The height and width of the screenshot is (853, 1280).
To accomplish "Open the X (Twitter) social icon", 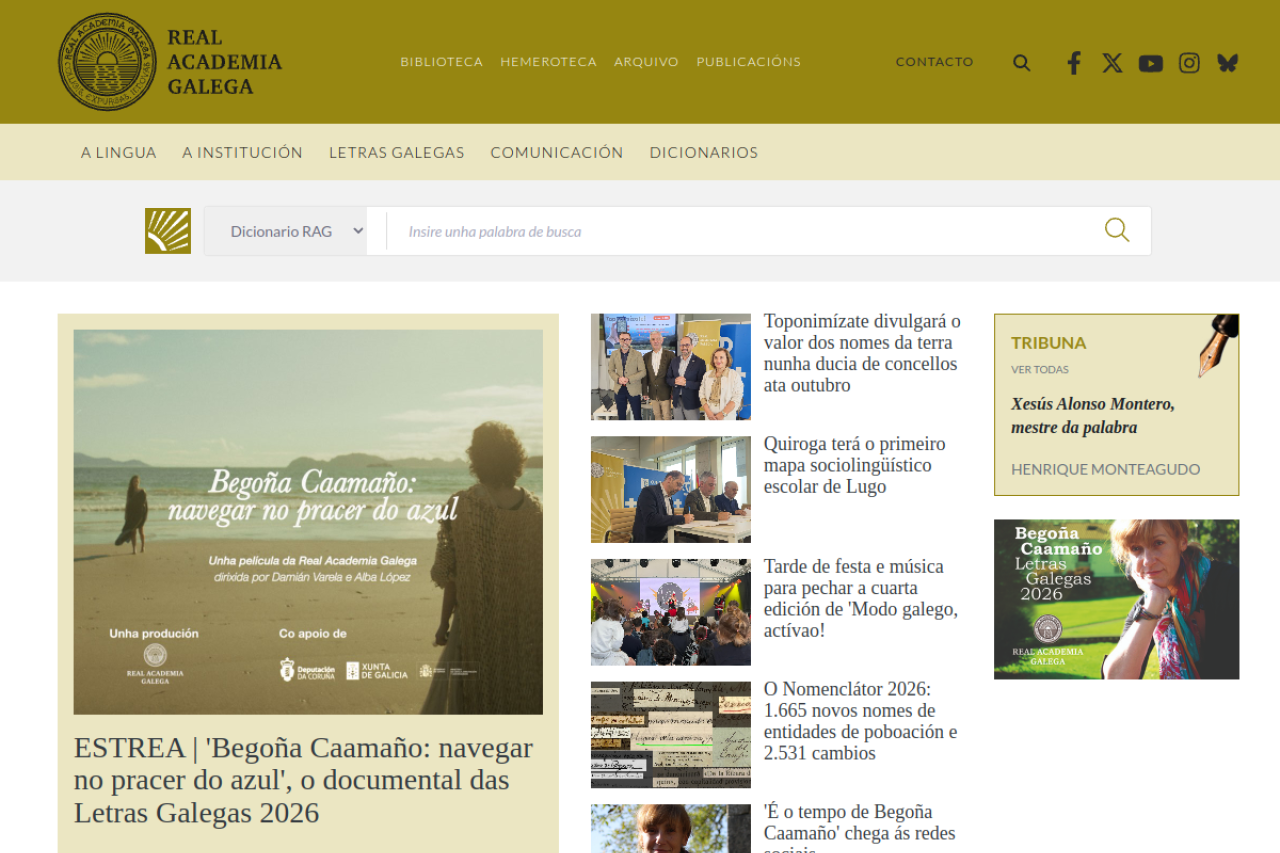I will click(1112, 63).
